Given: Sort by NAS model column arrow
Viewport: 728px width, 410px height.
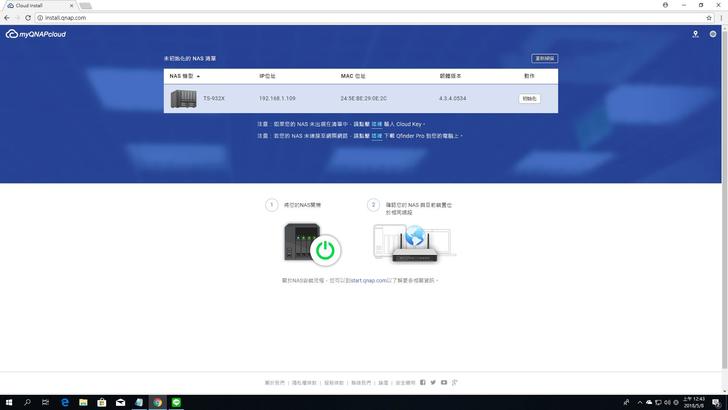Looking at the screenshot, I should tap(198, 76).
